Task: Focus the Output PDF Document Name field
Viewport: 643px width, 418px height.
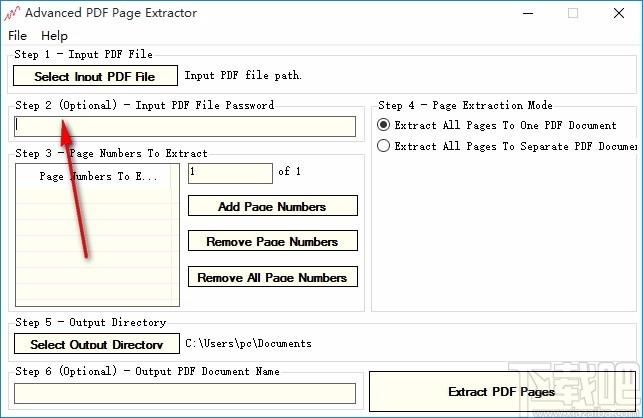Action: point(185,393)
